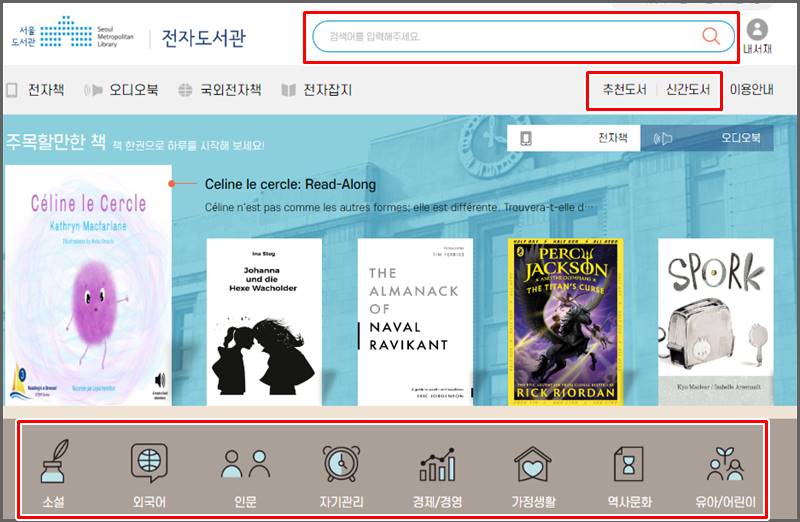
Task: Click the tablet icon on 전자책 tab
Action: (x=526, y=138)
